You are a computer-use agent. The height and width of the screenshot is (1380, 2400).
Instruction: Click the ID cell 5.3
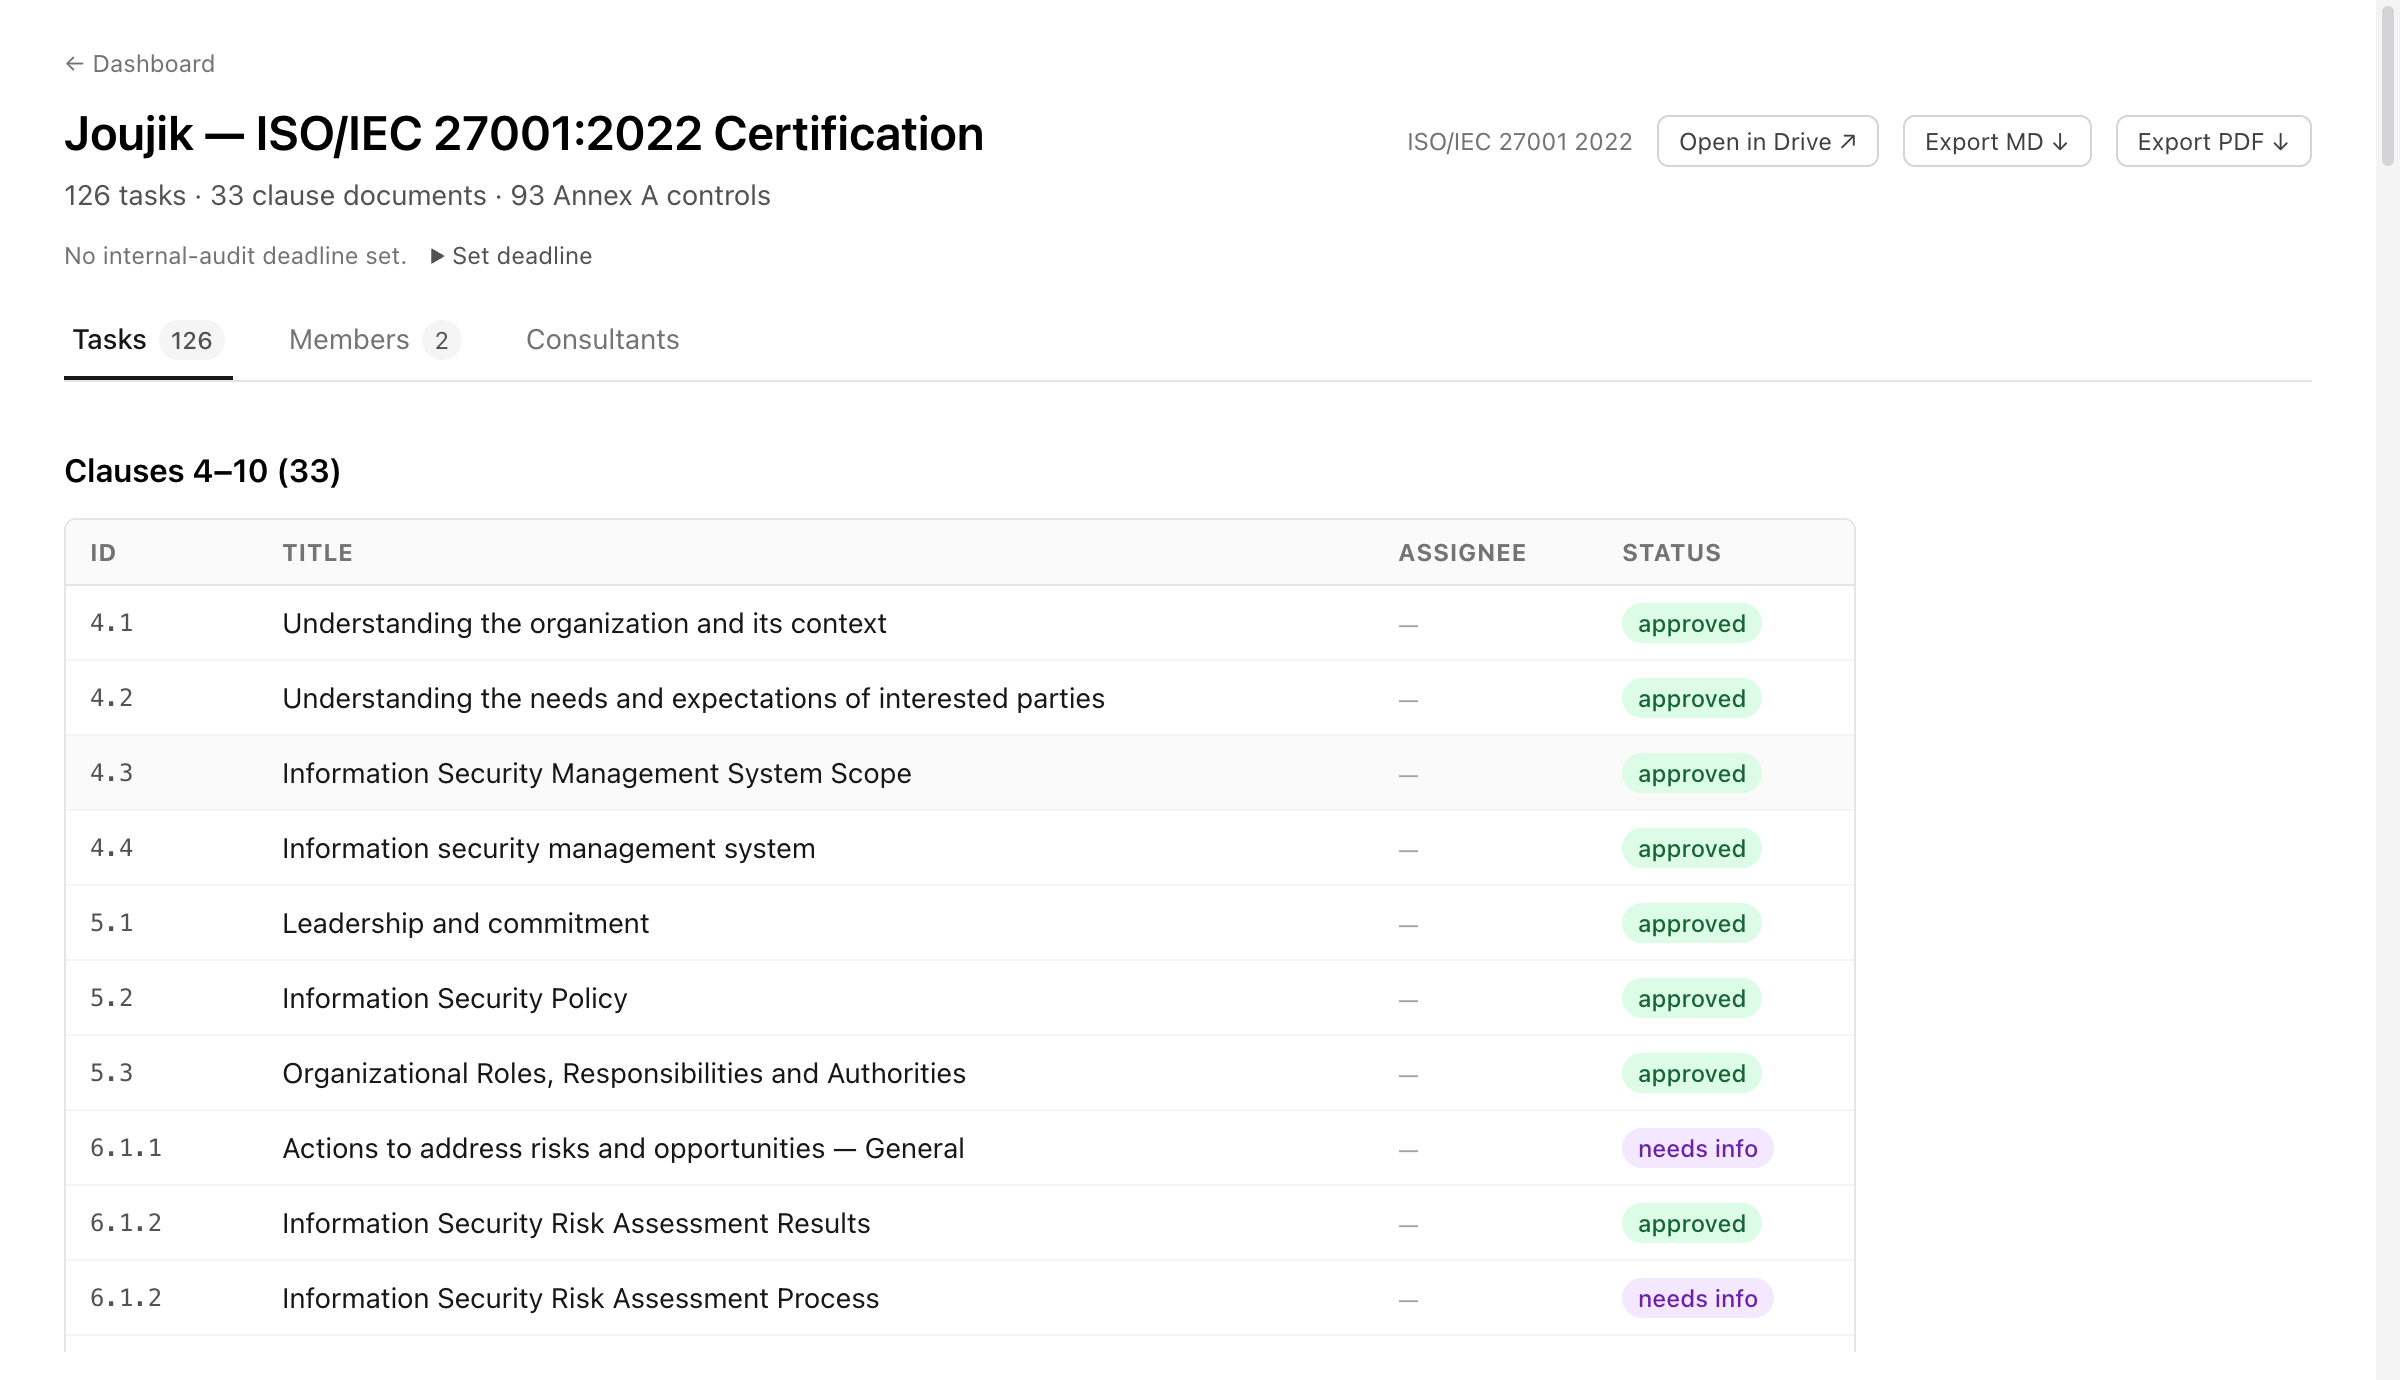pos(111,1073)
